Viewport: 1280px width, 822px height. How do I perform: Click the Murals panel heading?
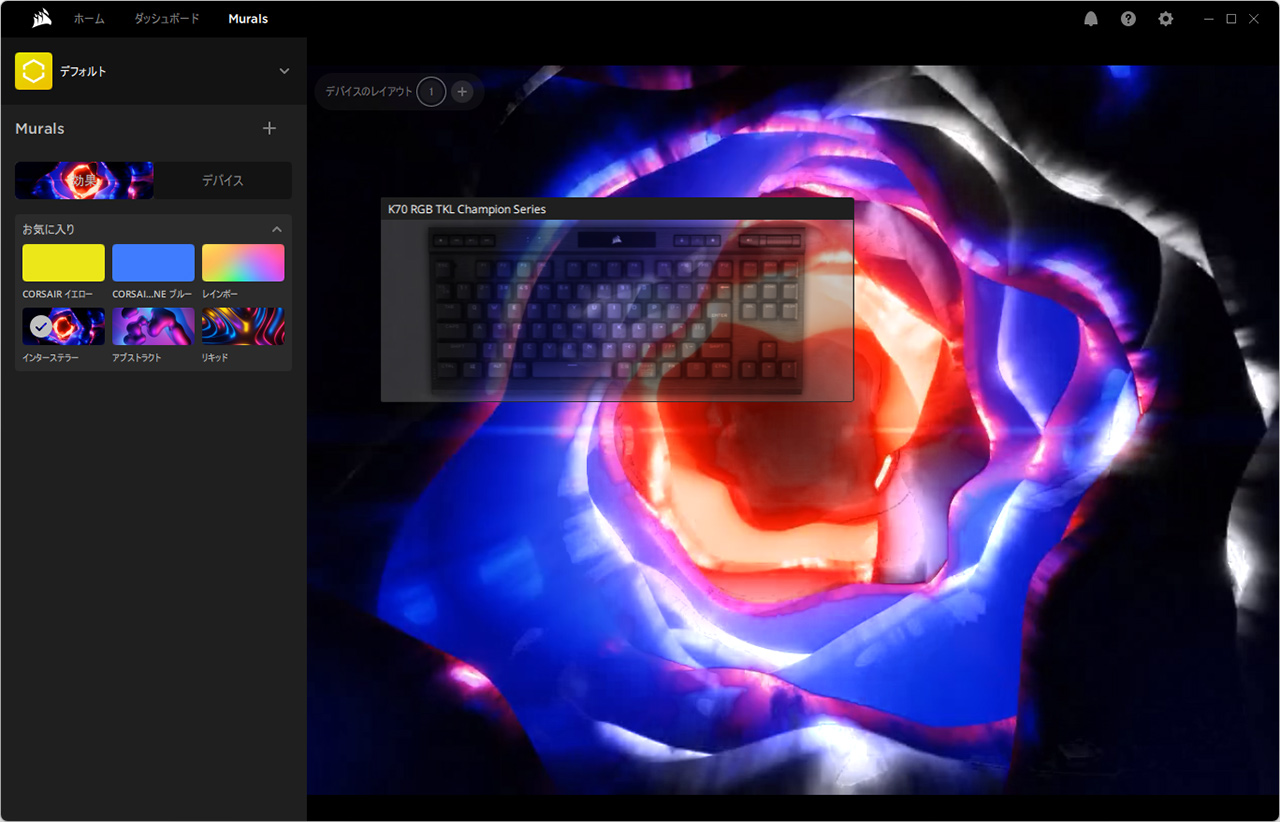tap(40, 129)
